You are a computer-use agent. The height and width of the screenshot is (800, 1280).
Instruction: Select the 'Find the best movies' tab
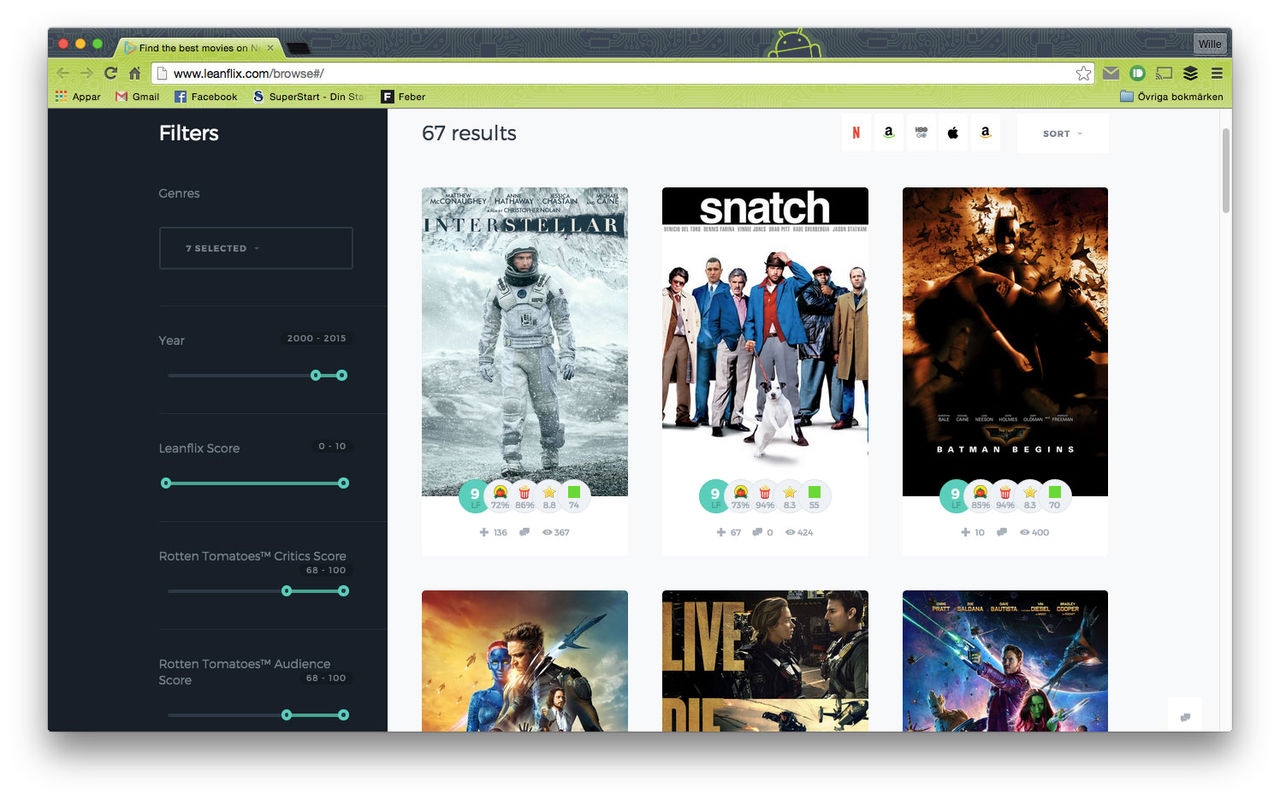199,47
